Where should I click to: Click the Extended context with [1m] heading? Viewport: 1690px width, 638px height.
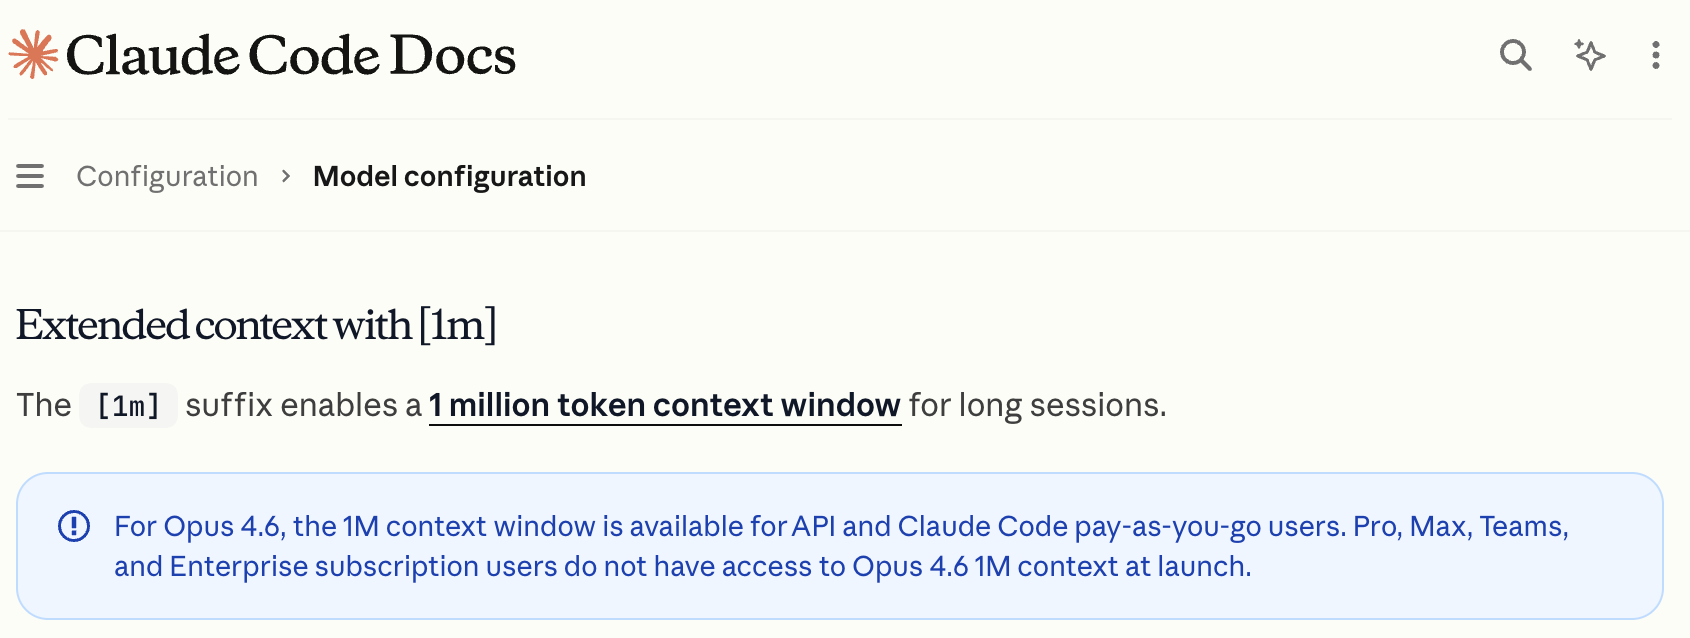(x=256, y=325)
